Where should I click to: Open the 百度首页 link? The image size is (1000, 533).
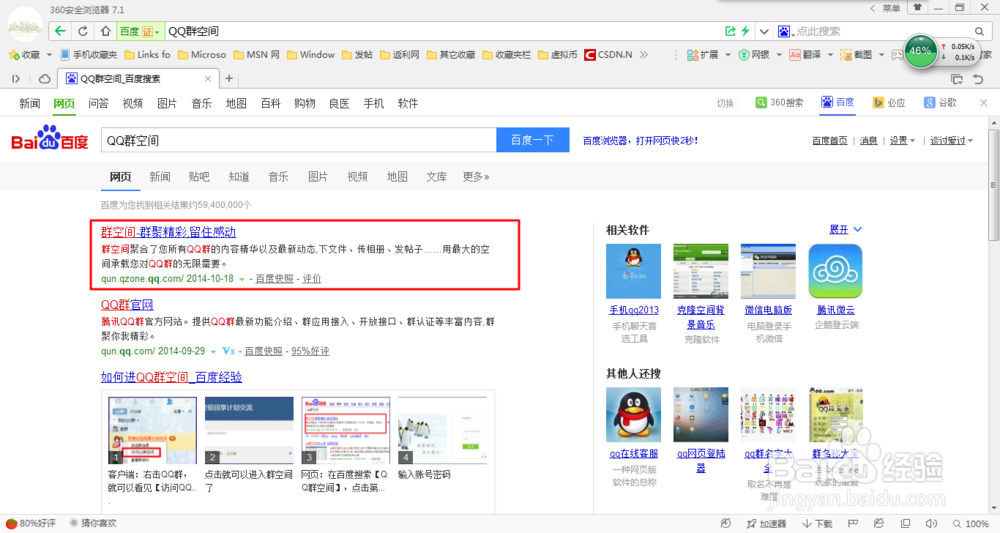pyautogui.click(x=830, y=141)
